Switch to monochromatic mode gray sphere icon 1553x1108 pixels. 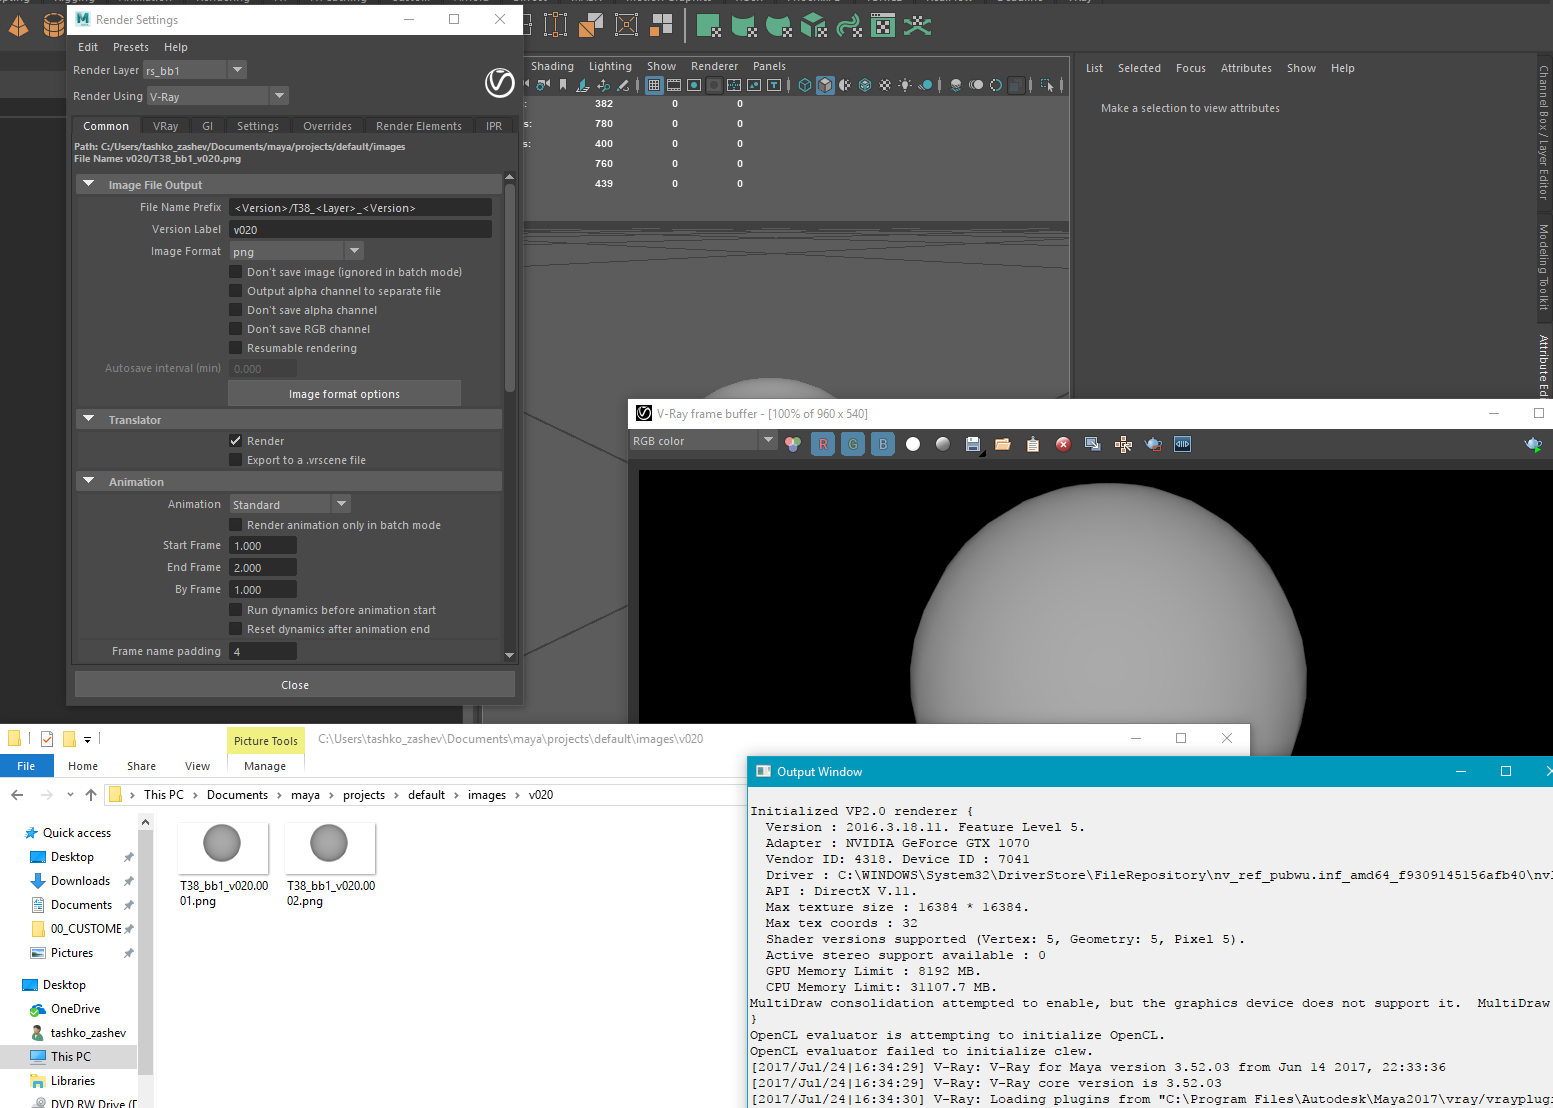click(943, 444)
